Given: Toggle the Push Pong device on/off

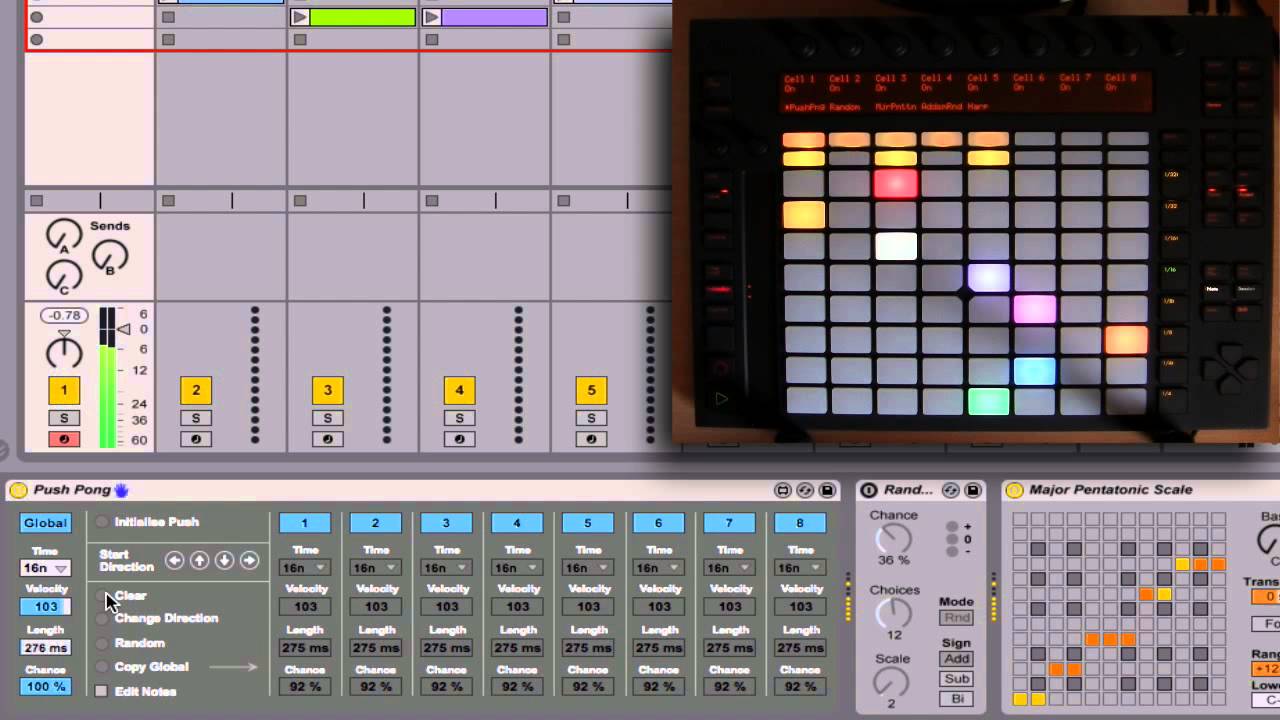Looking at the screenshot, I should pyautogui.click(x=18, y=490).
